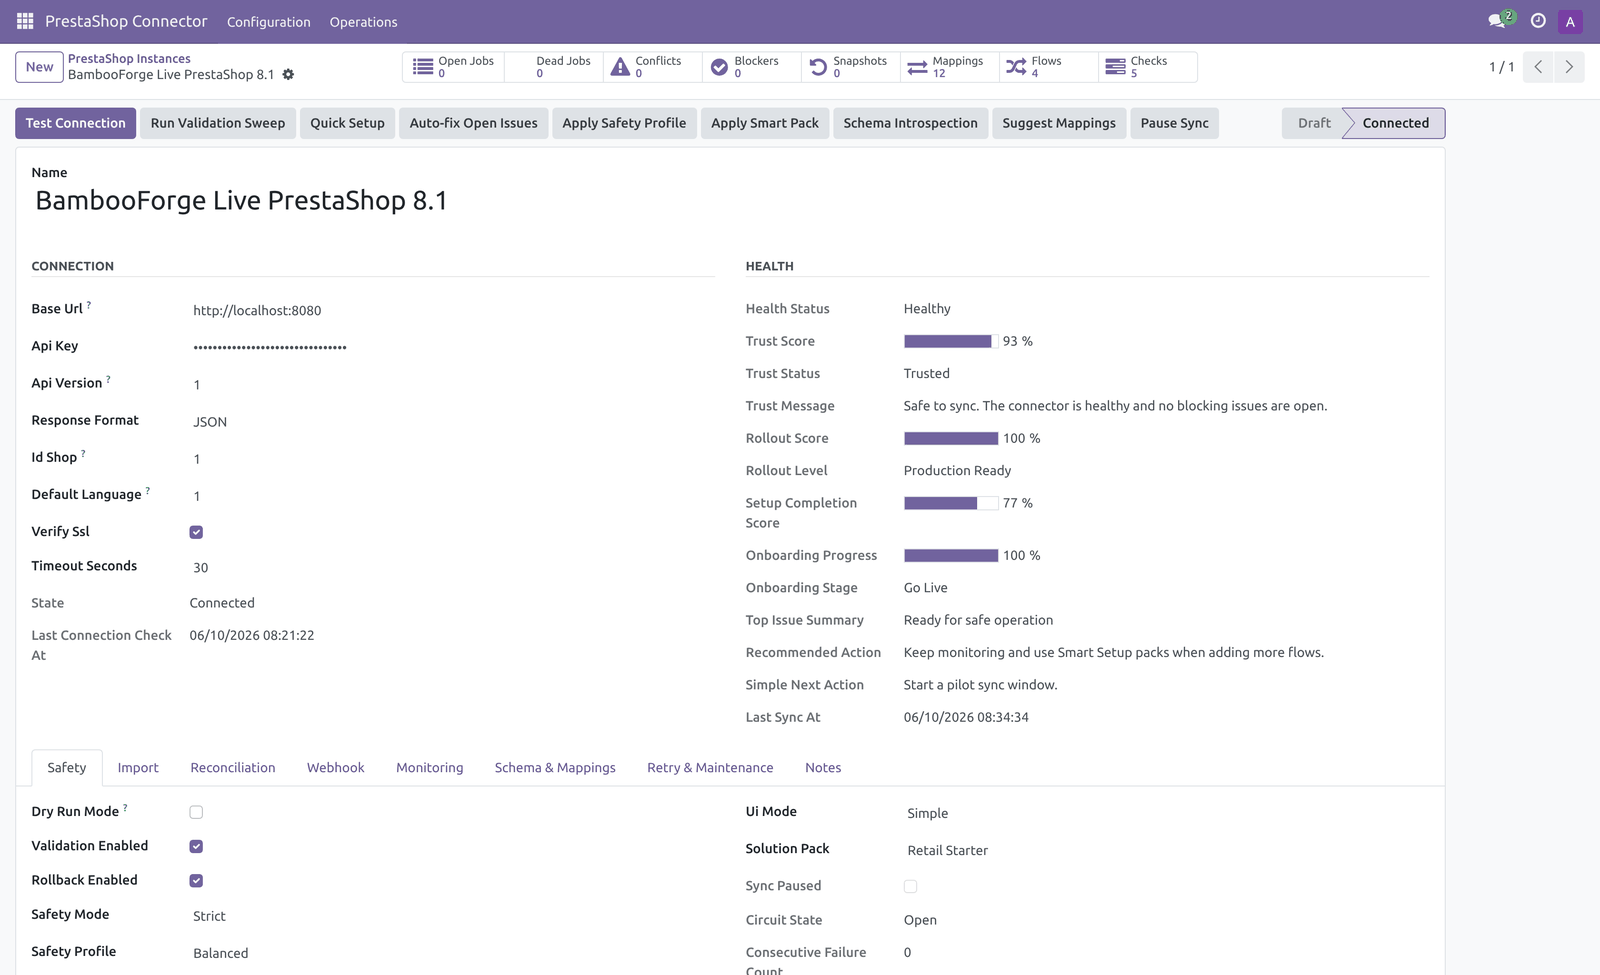Screen dimensions: 1600x975
Task: Open Checks via the server icon
Action: [x=1115, y=67]
